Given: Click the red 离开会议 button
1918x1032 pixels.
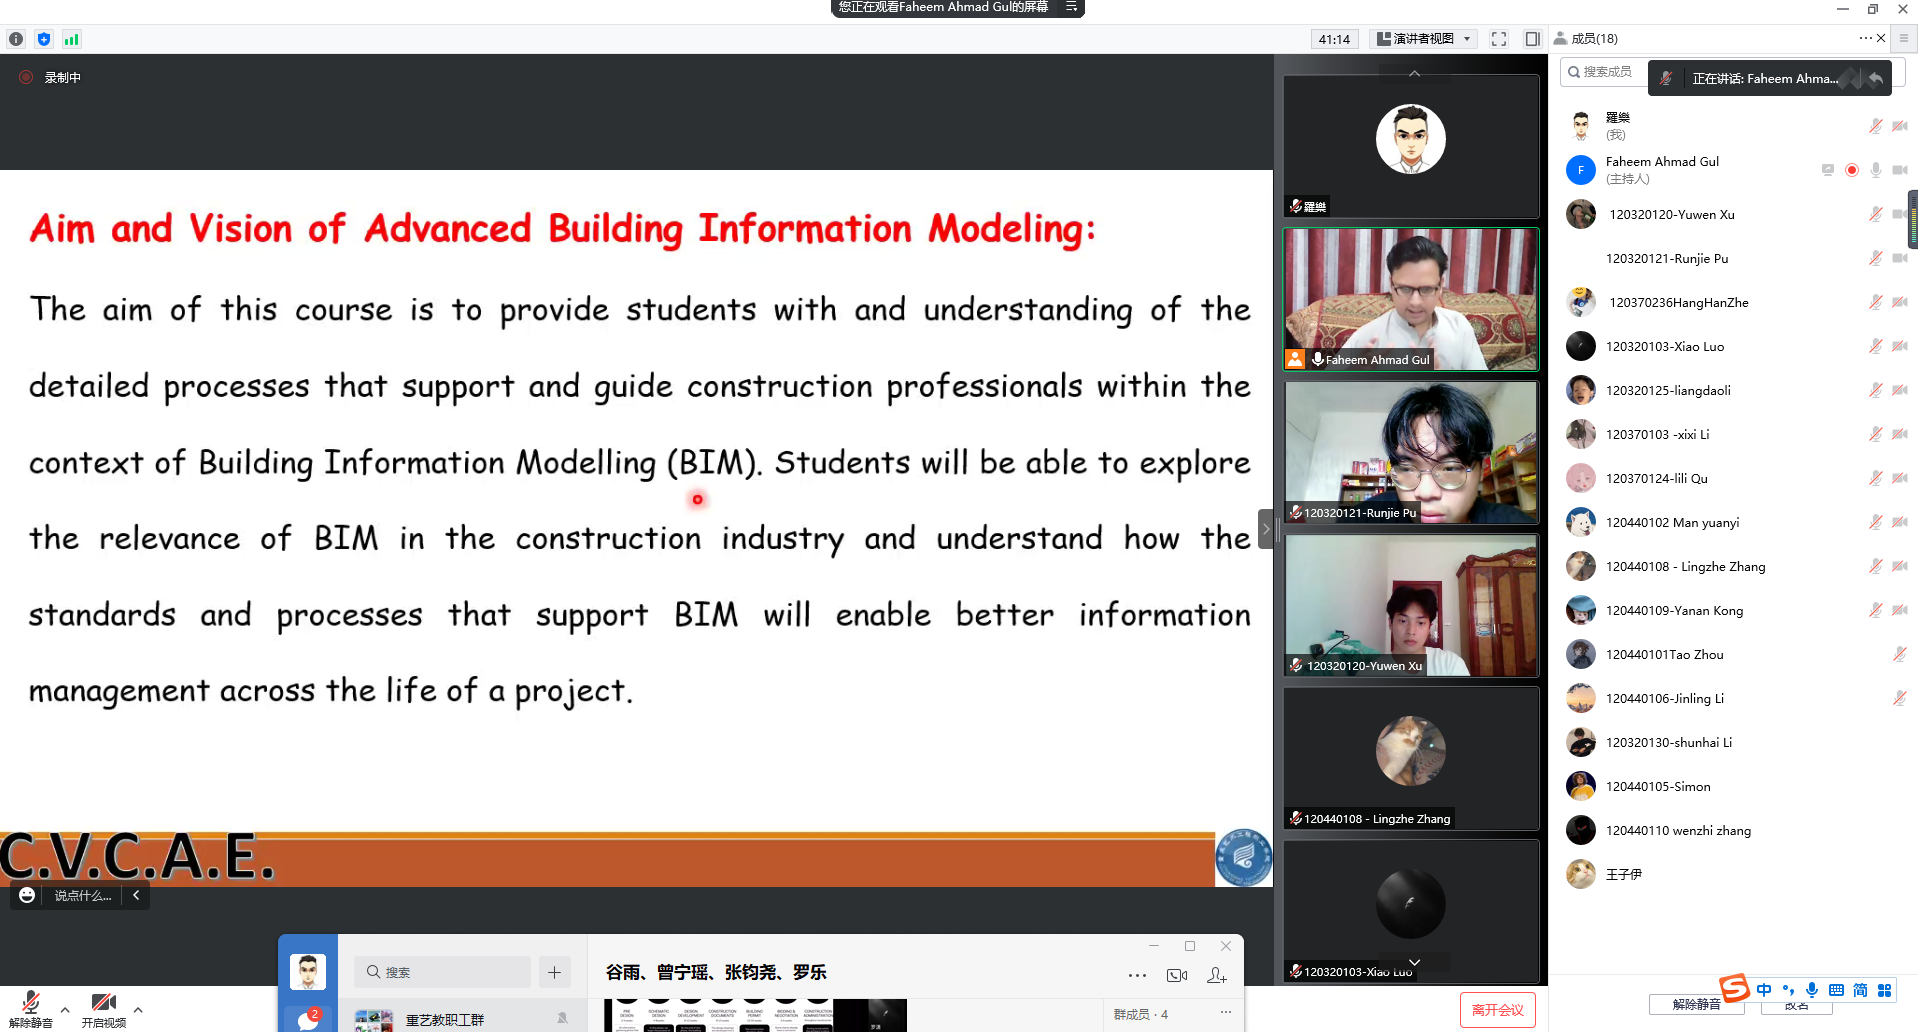Looking at the screenshot, I should point(1498,1010).
